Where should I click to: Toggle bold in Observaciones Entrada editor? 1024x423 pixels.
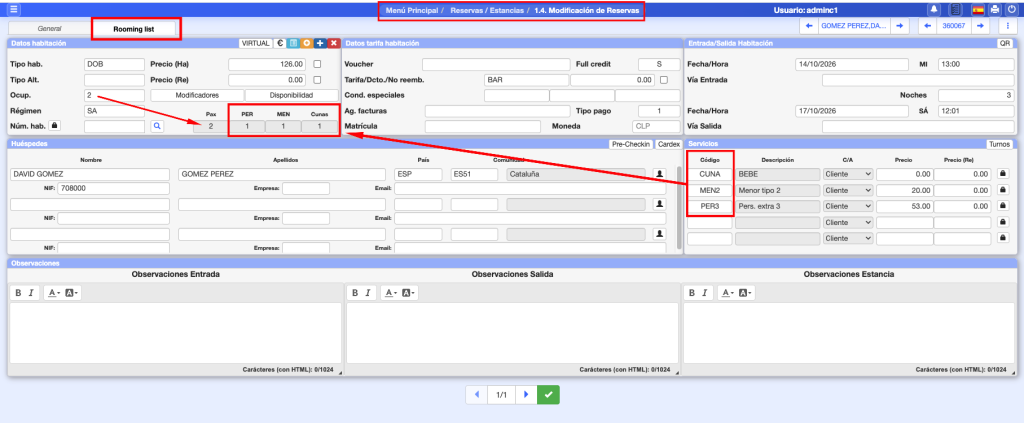pos(18,293)
